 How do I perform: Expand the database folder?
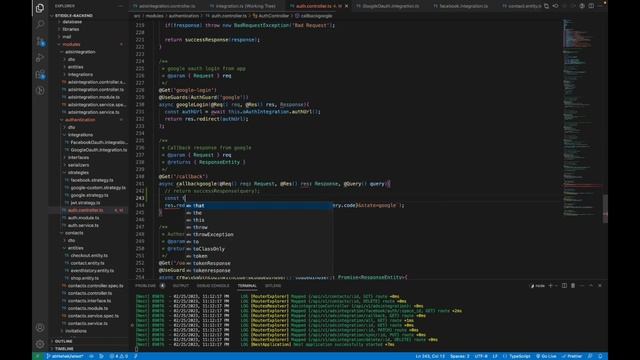coord(72,22)
